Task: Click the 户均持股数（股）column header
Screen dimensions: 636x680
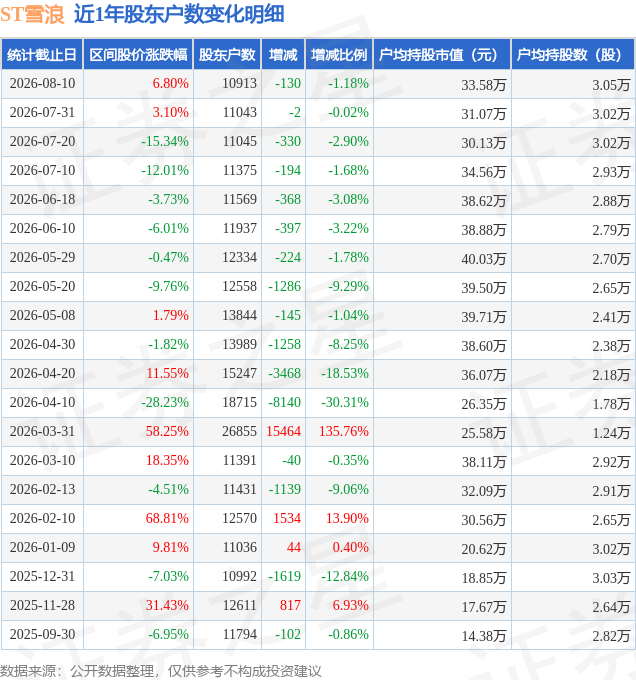Action: click(573, 55)
